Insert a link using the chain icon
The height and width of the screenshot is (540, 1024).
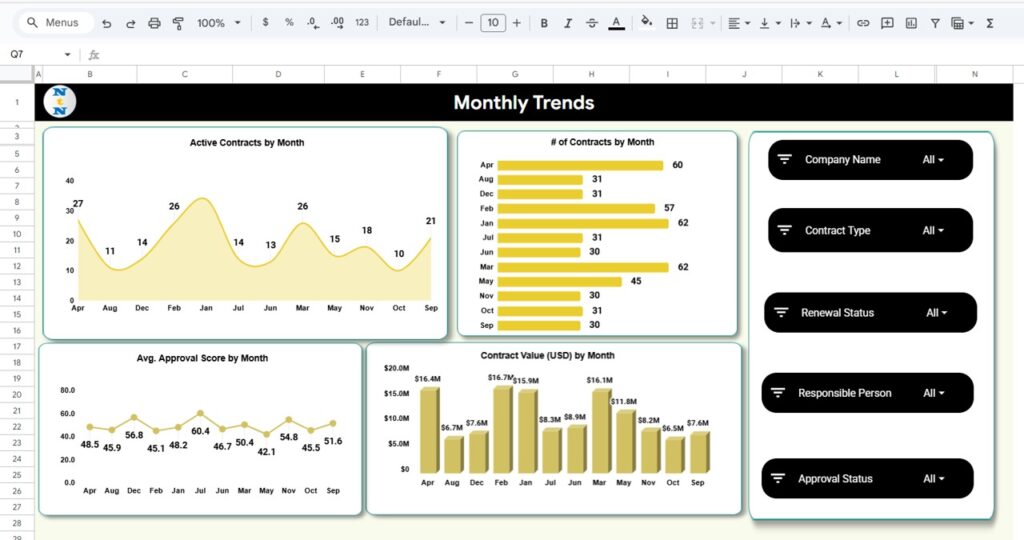pyautogui.click(x=863, y=23)
